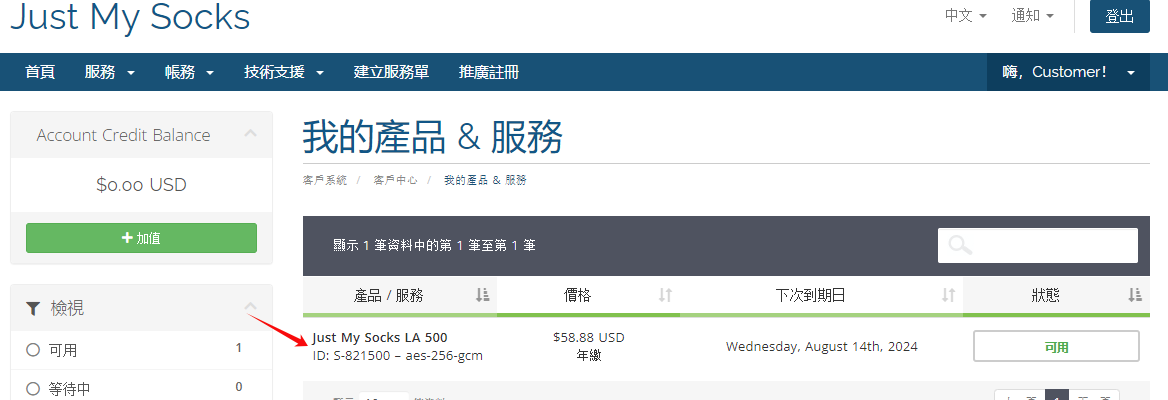Viewport: 1168px width, 400px height.
Task: Click the 登出 logout button
Action: 1119,16
